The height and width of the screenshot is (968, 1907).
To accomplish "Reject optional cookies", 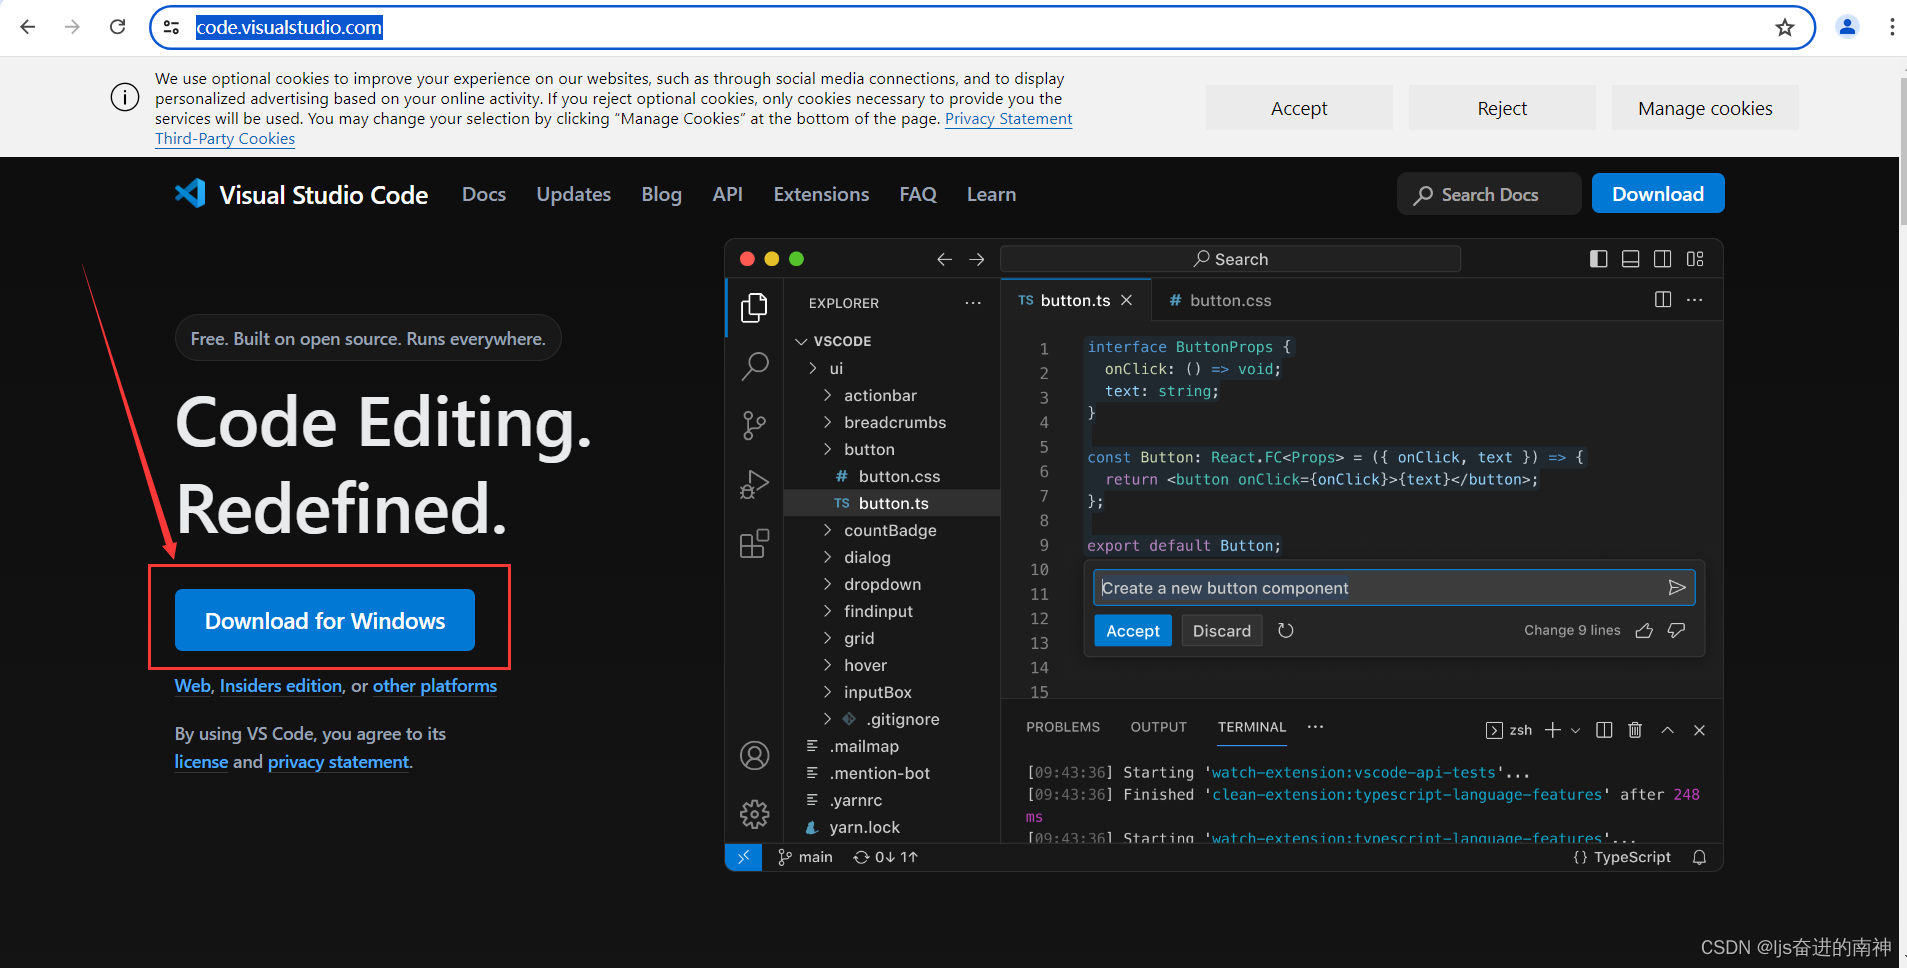I will point(1502,108).
